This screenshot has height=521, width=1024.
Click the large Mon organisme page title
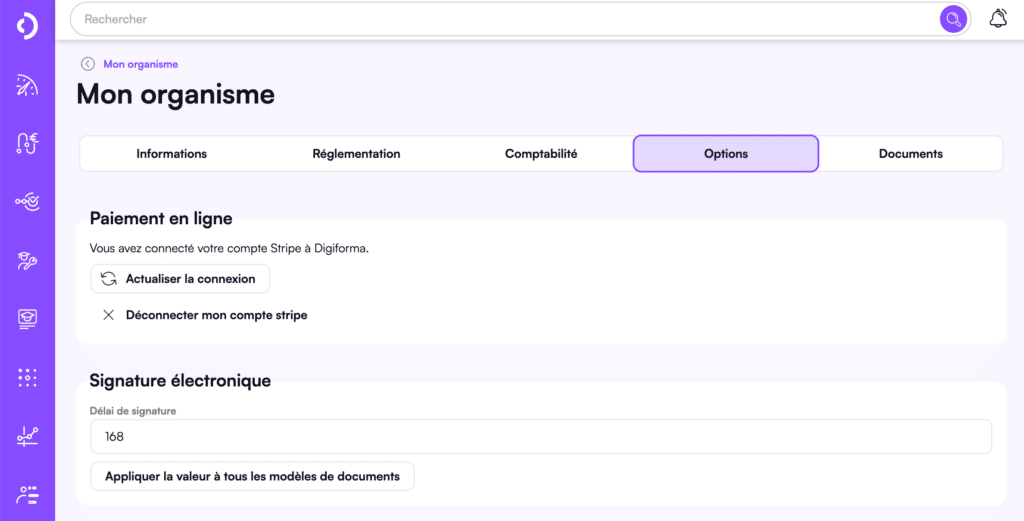(x=176, y=95)
